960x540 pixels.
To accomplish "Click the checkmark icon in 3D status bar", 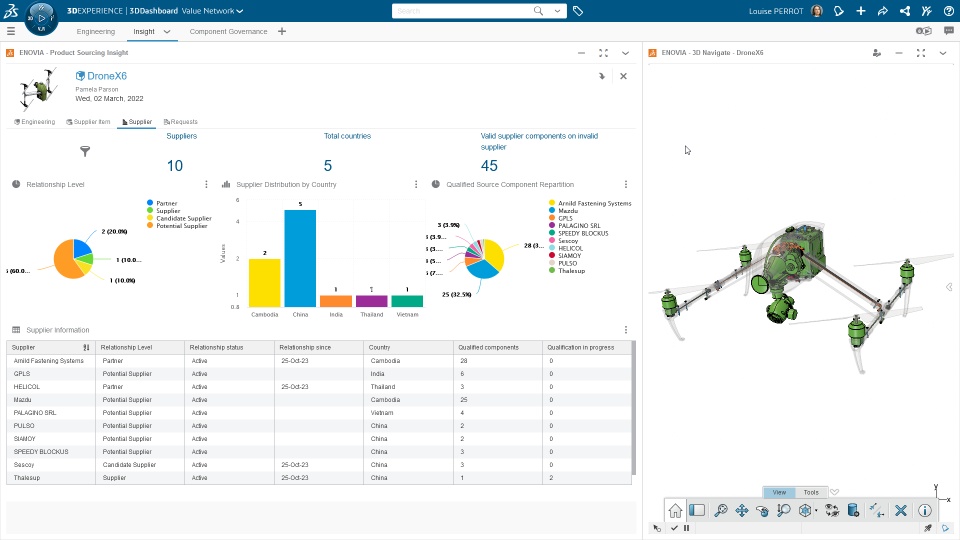I will point(674,528).
